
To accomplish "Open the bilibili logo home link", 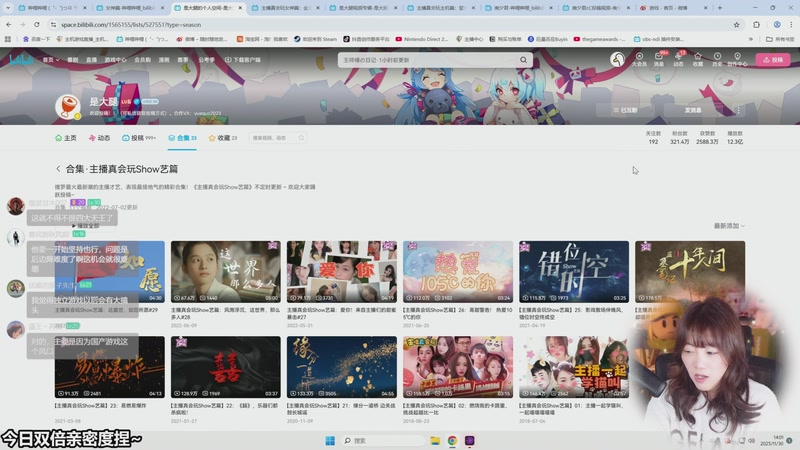I will pyautogui.click(x=21, y=60).
